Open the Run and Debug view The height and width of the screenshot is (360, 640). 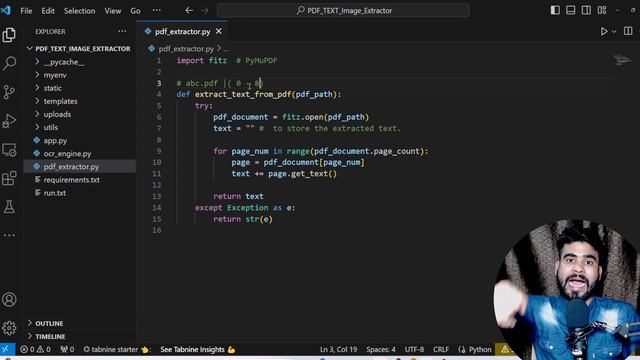tap(9, 121)
